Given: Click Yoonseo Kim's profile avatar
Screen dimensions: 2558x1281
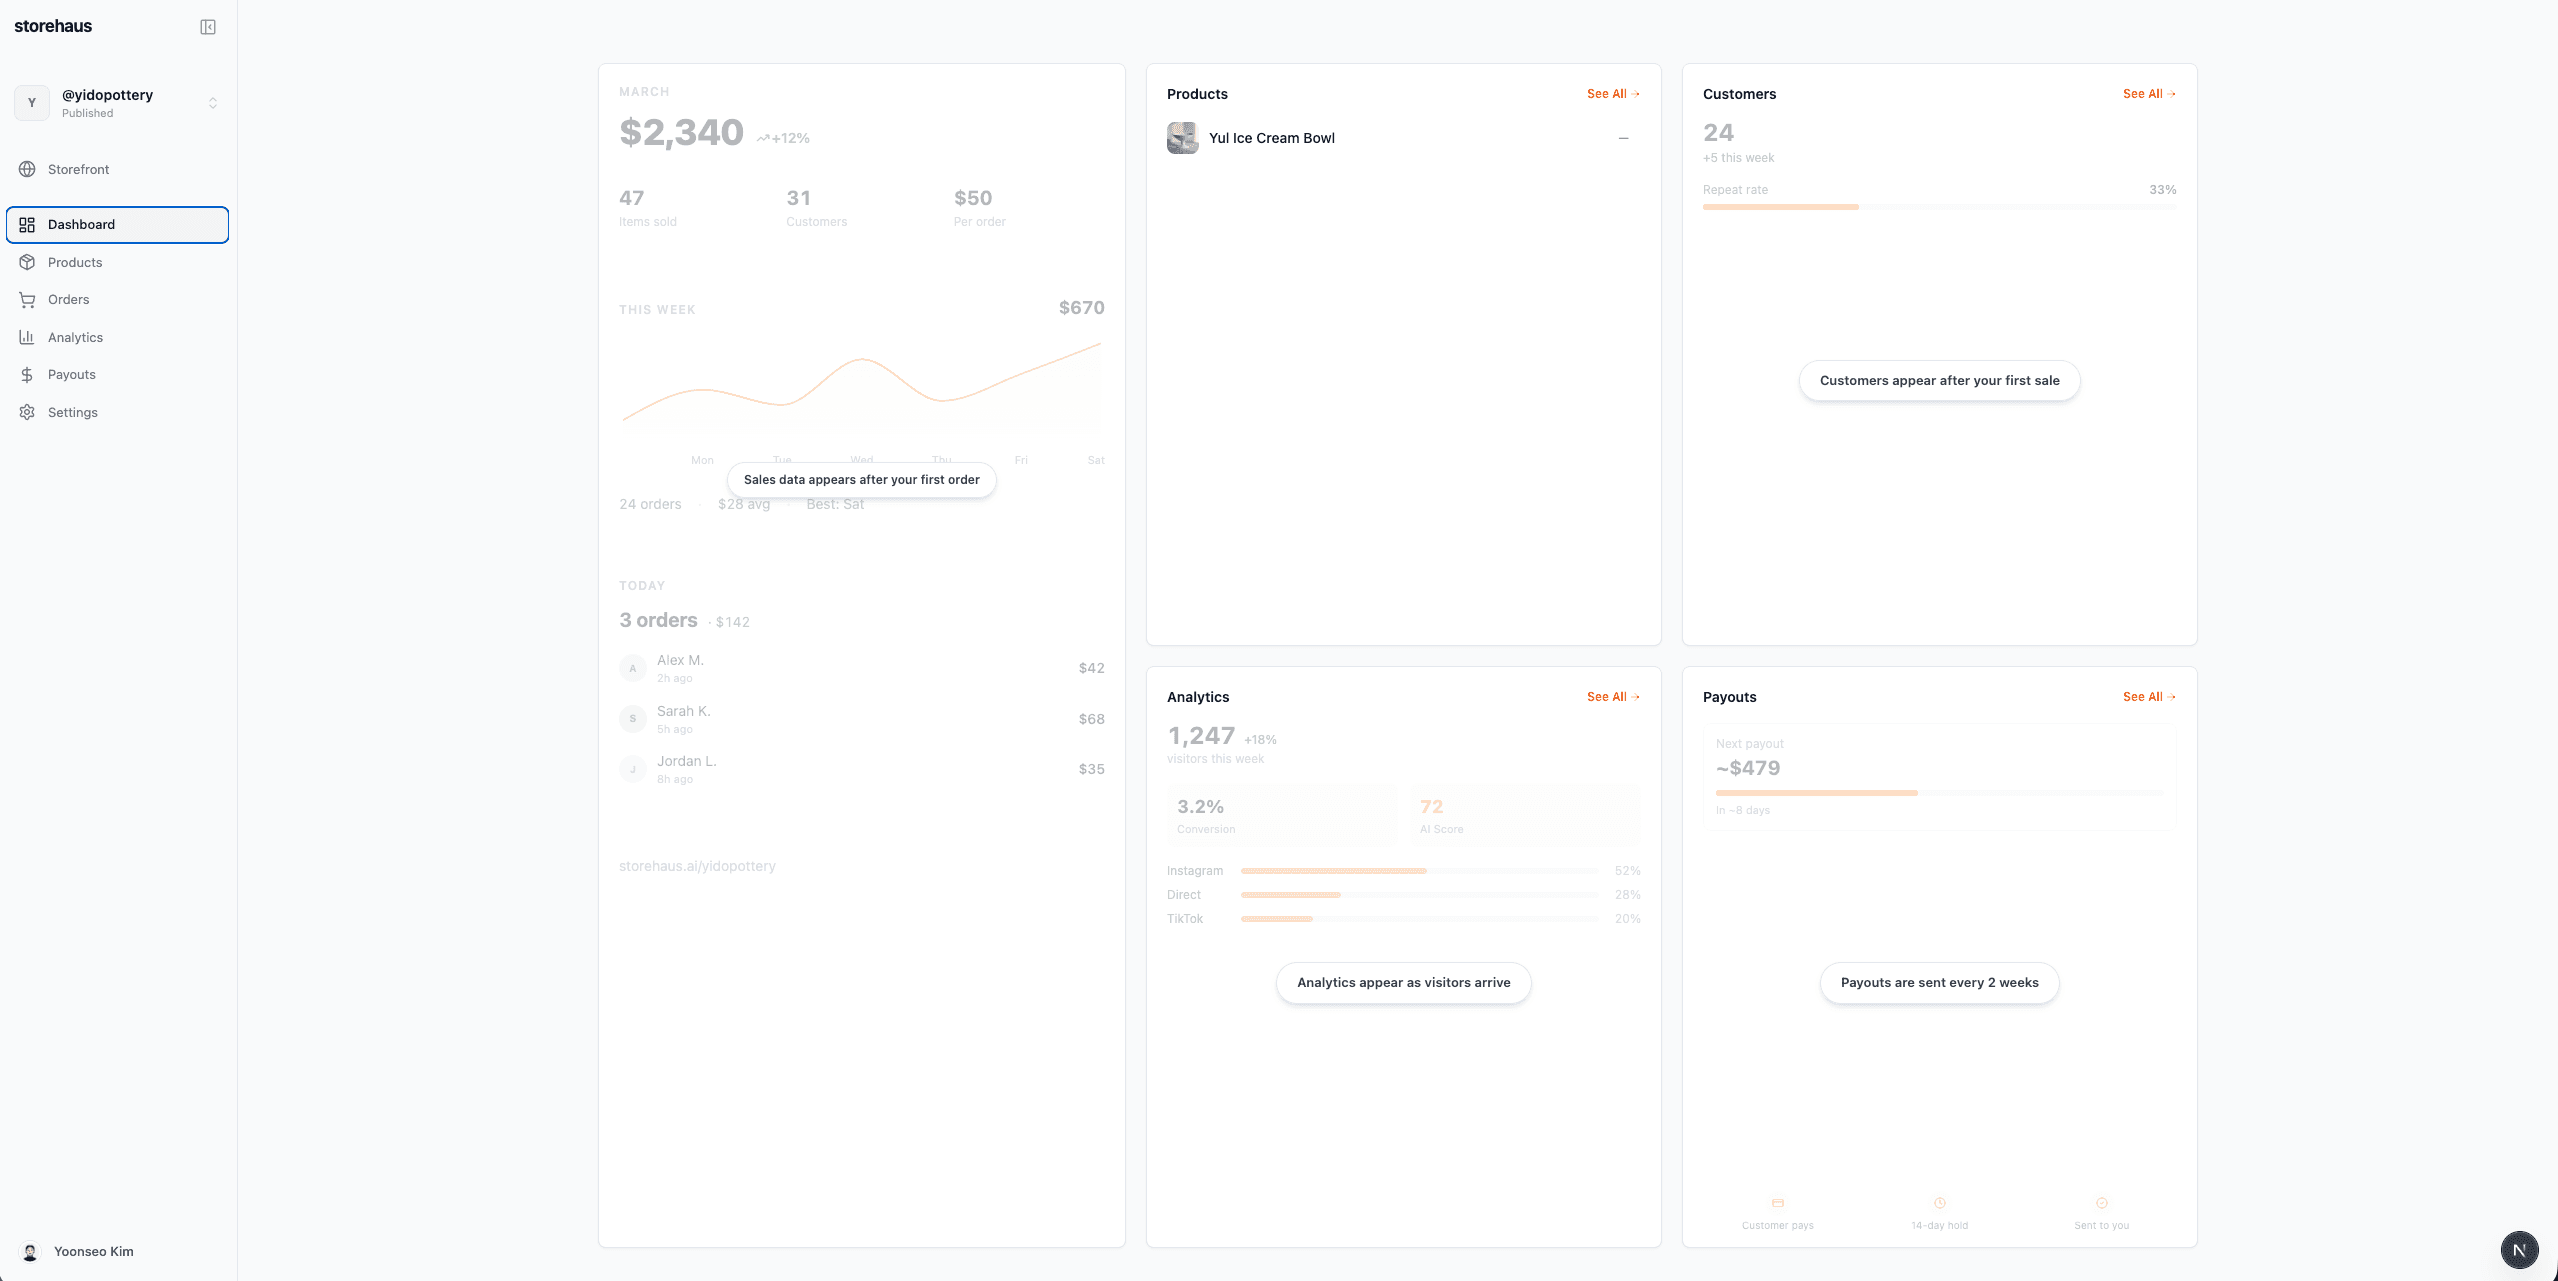Looking at the screenshot, I should tap(31, 1251).
